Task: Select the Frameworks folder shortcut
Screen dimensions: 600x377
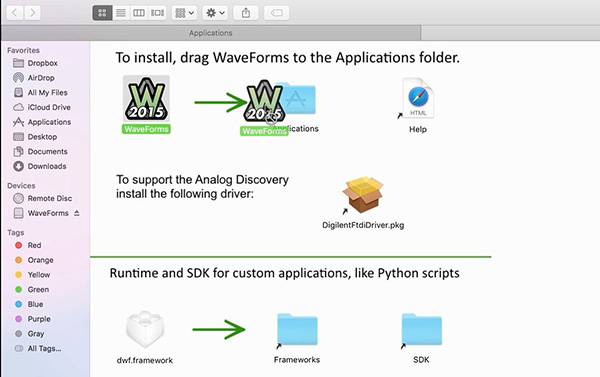Action: click(x=297, y=330)
